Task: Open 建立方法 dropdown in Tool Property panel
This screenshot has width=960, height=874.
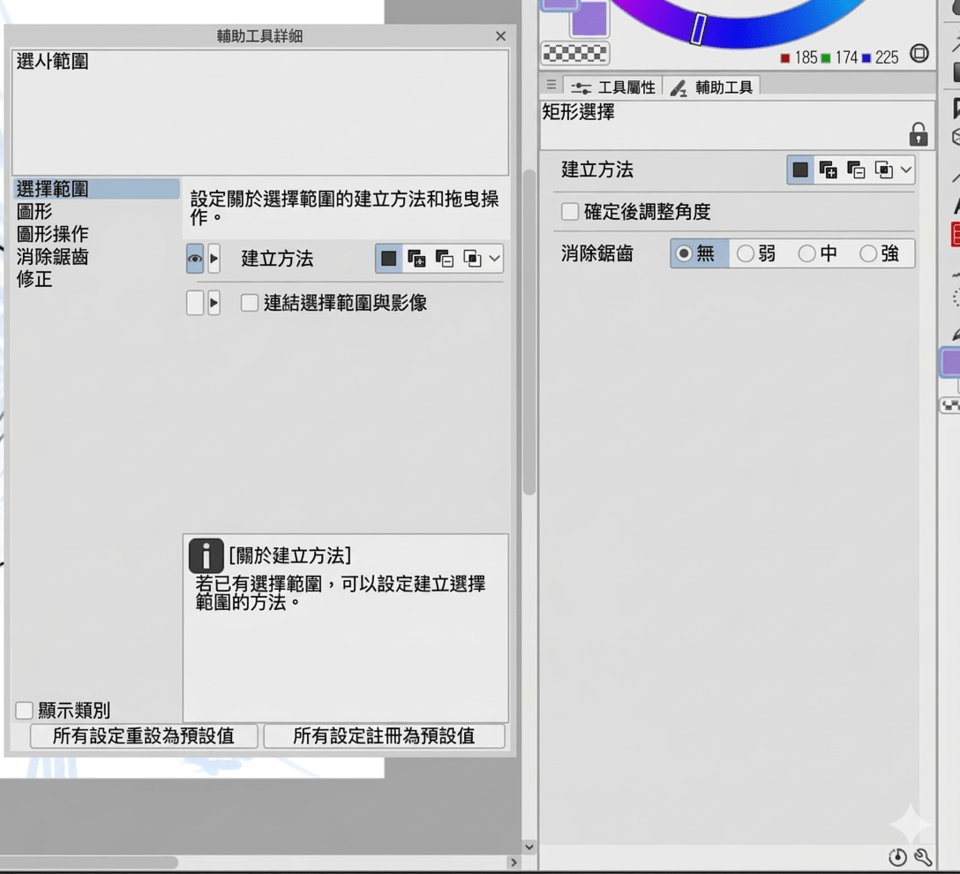Action: click(x=906, y=170)
